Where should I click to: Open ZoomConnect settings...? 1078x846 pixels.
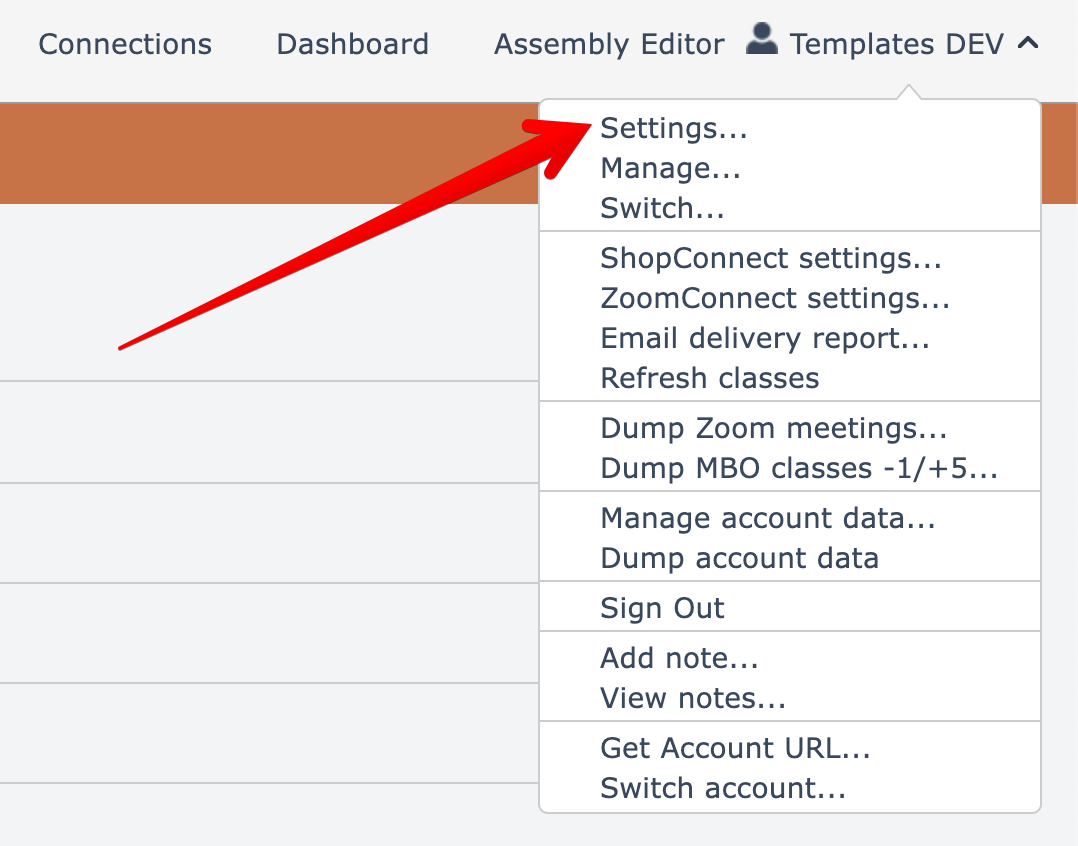click(775, 298)
